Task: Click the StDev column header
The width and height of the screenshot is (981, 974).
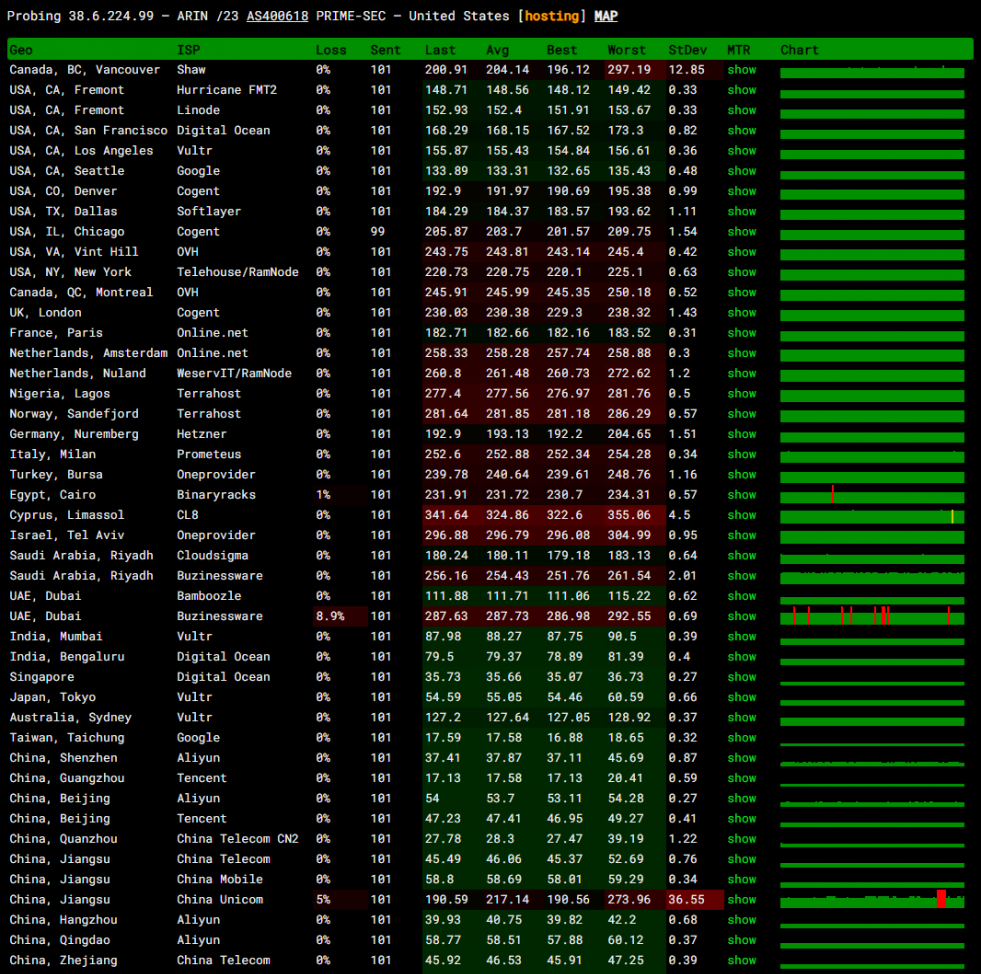Action: (688, 50)
